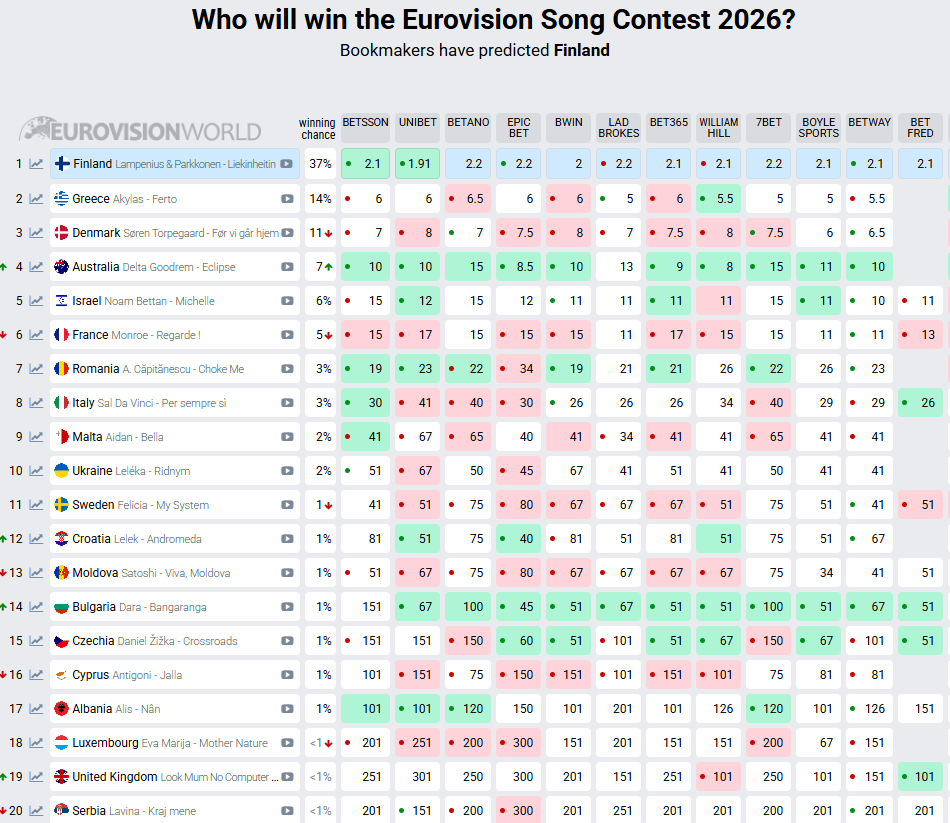Click Finland's 37% winning chance
This screenshot has width=950, height=823.
[x=320, y=164]
